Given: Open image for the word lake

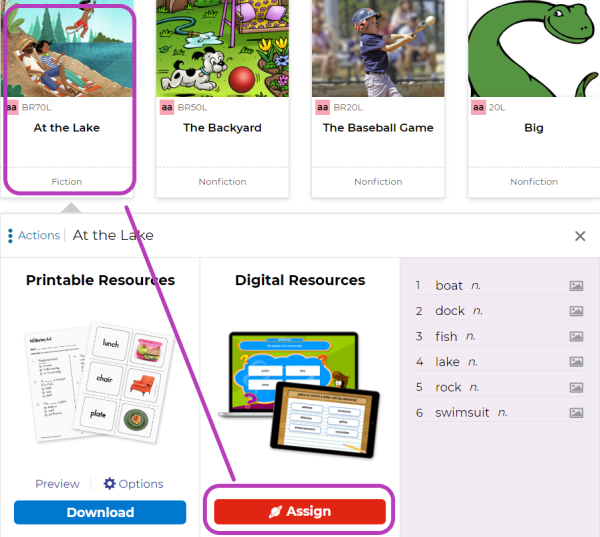Looking at the screenshot, I should (x=576, y=362).
